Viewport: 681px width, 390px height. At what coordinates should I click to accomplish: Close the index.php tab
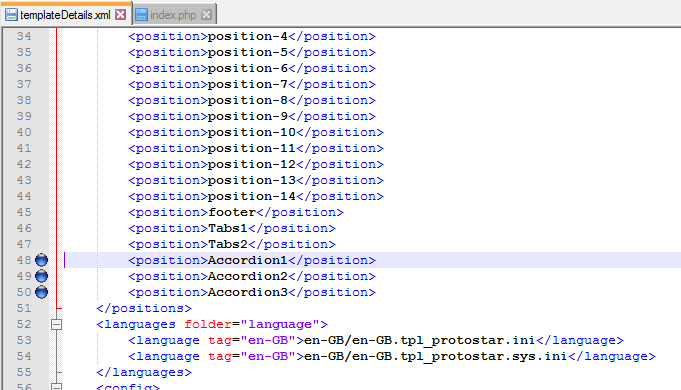[x=207, y=15]
